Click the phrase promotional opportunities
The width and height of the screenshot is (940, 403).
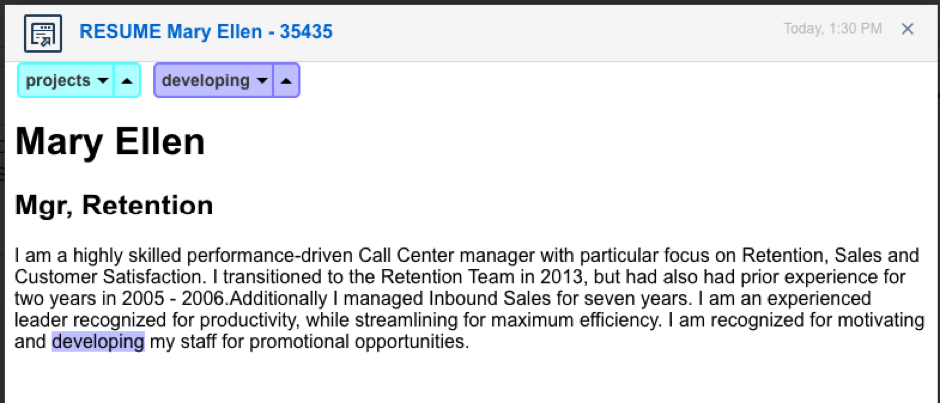(357, 342)
